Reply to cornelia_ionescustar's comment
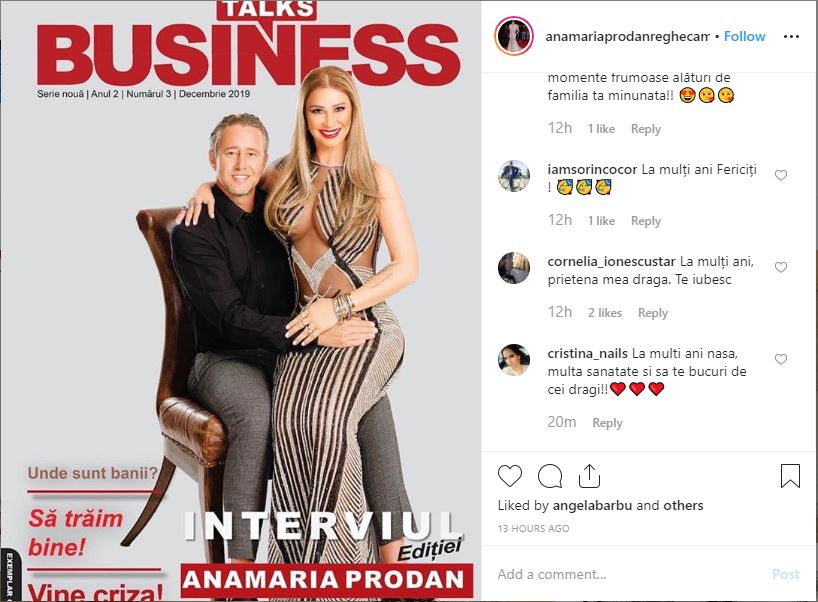 click(653, 313)
